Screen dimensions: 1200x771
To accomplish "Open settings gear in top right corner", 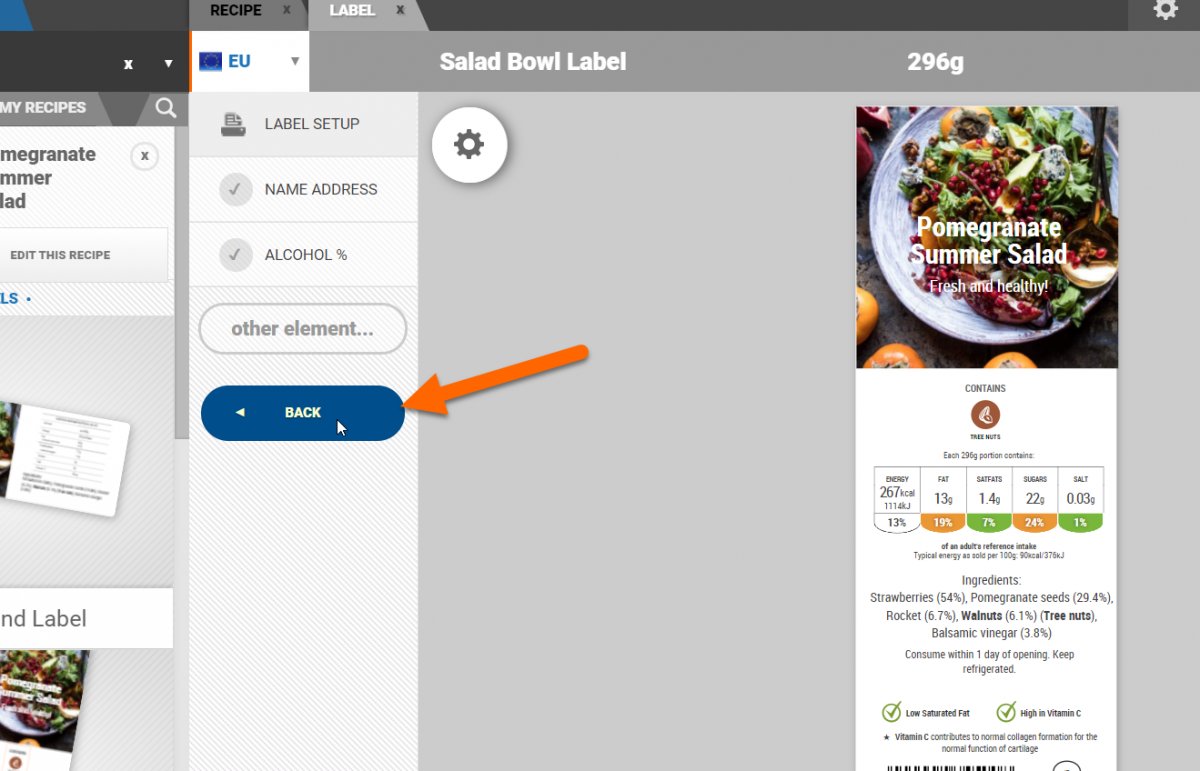I will pyautogui.click(x=1165, y=10).
